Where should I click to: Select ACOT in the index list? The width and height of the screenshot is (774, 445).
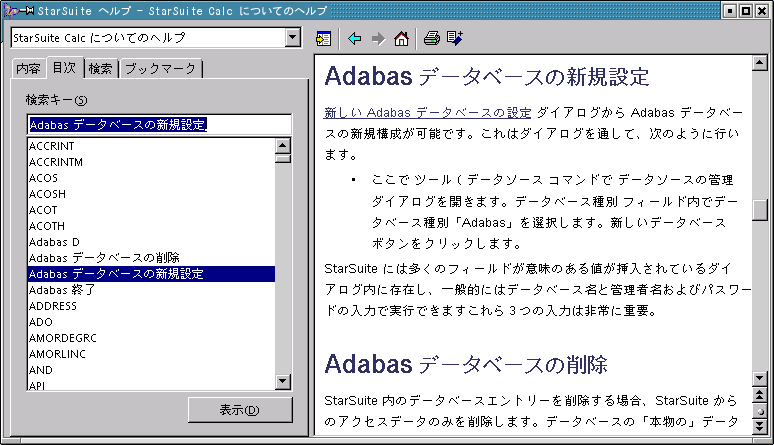[x=151, y=210]
